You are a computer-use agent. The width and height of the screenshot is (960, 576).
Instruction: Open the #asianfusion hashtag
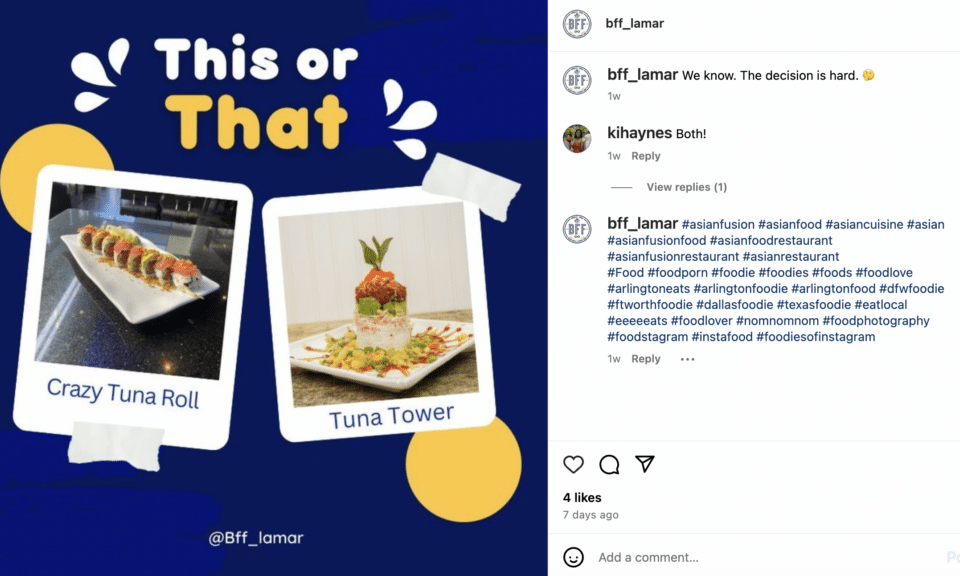tap(718, 225)
